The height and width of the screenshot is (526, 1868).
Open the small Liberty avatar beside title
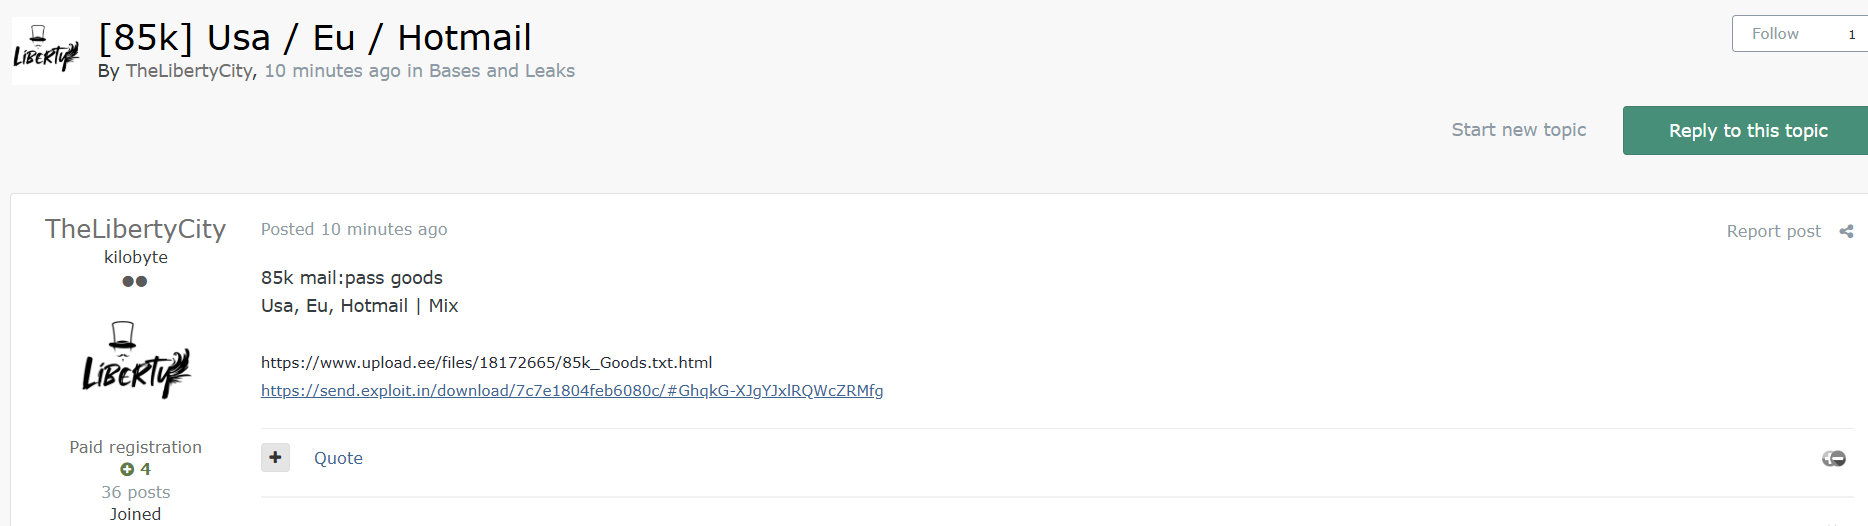46,51
